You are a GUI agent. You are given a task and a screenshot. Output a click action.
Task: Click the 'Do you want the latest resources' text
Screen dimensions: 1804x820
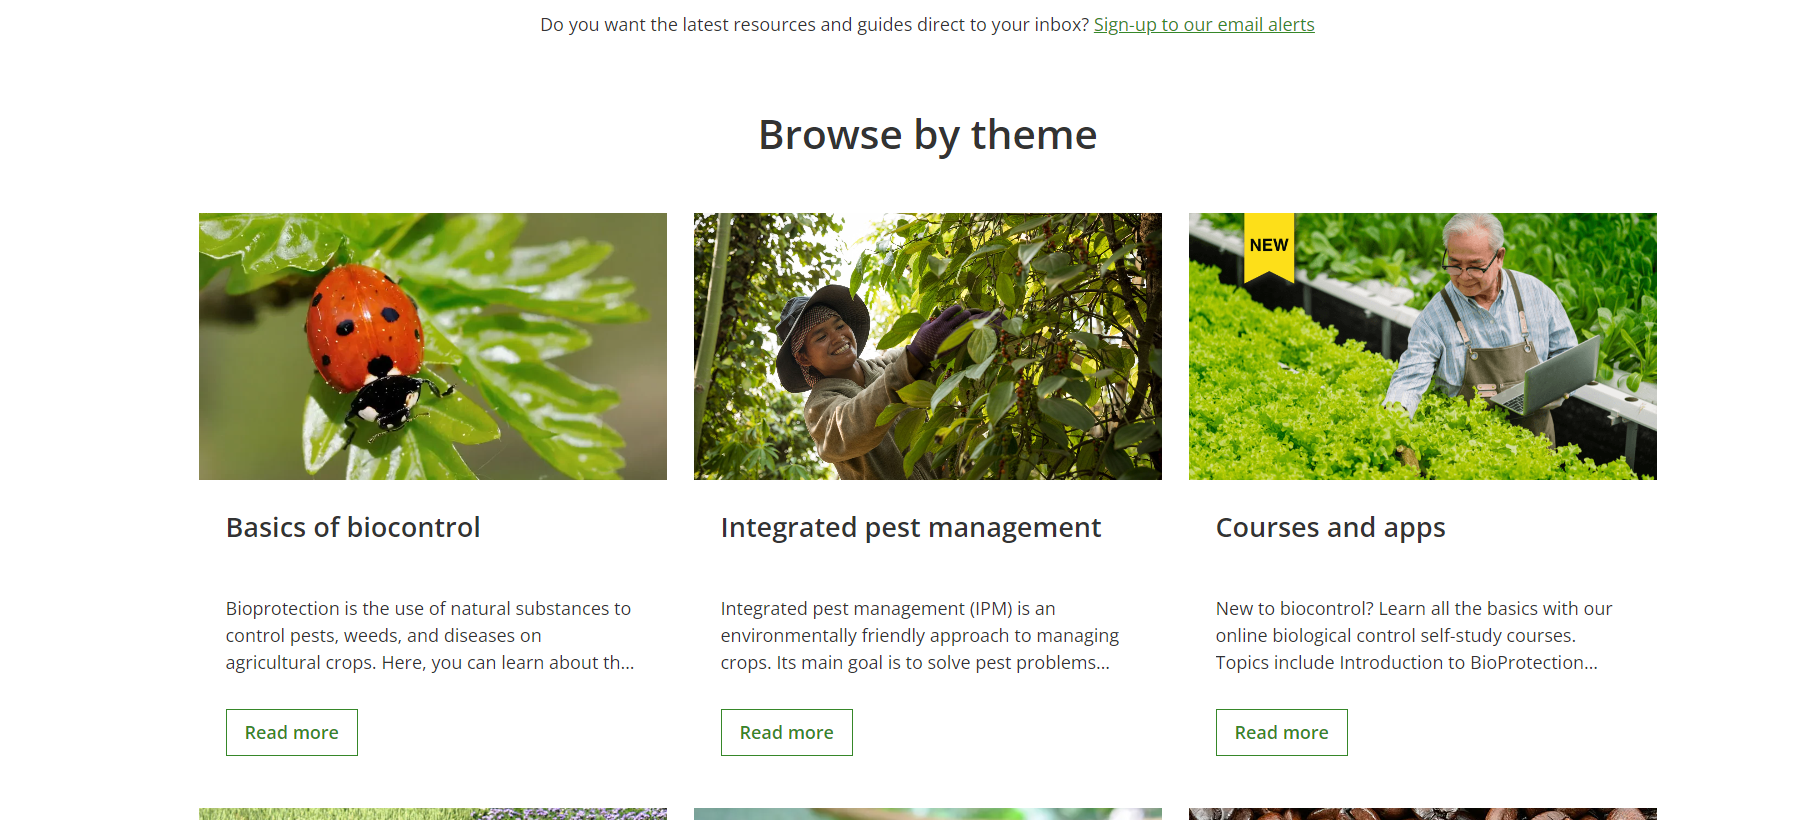(814, 24)
